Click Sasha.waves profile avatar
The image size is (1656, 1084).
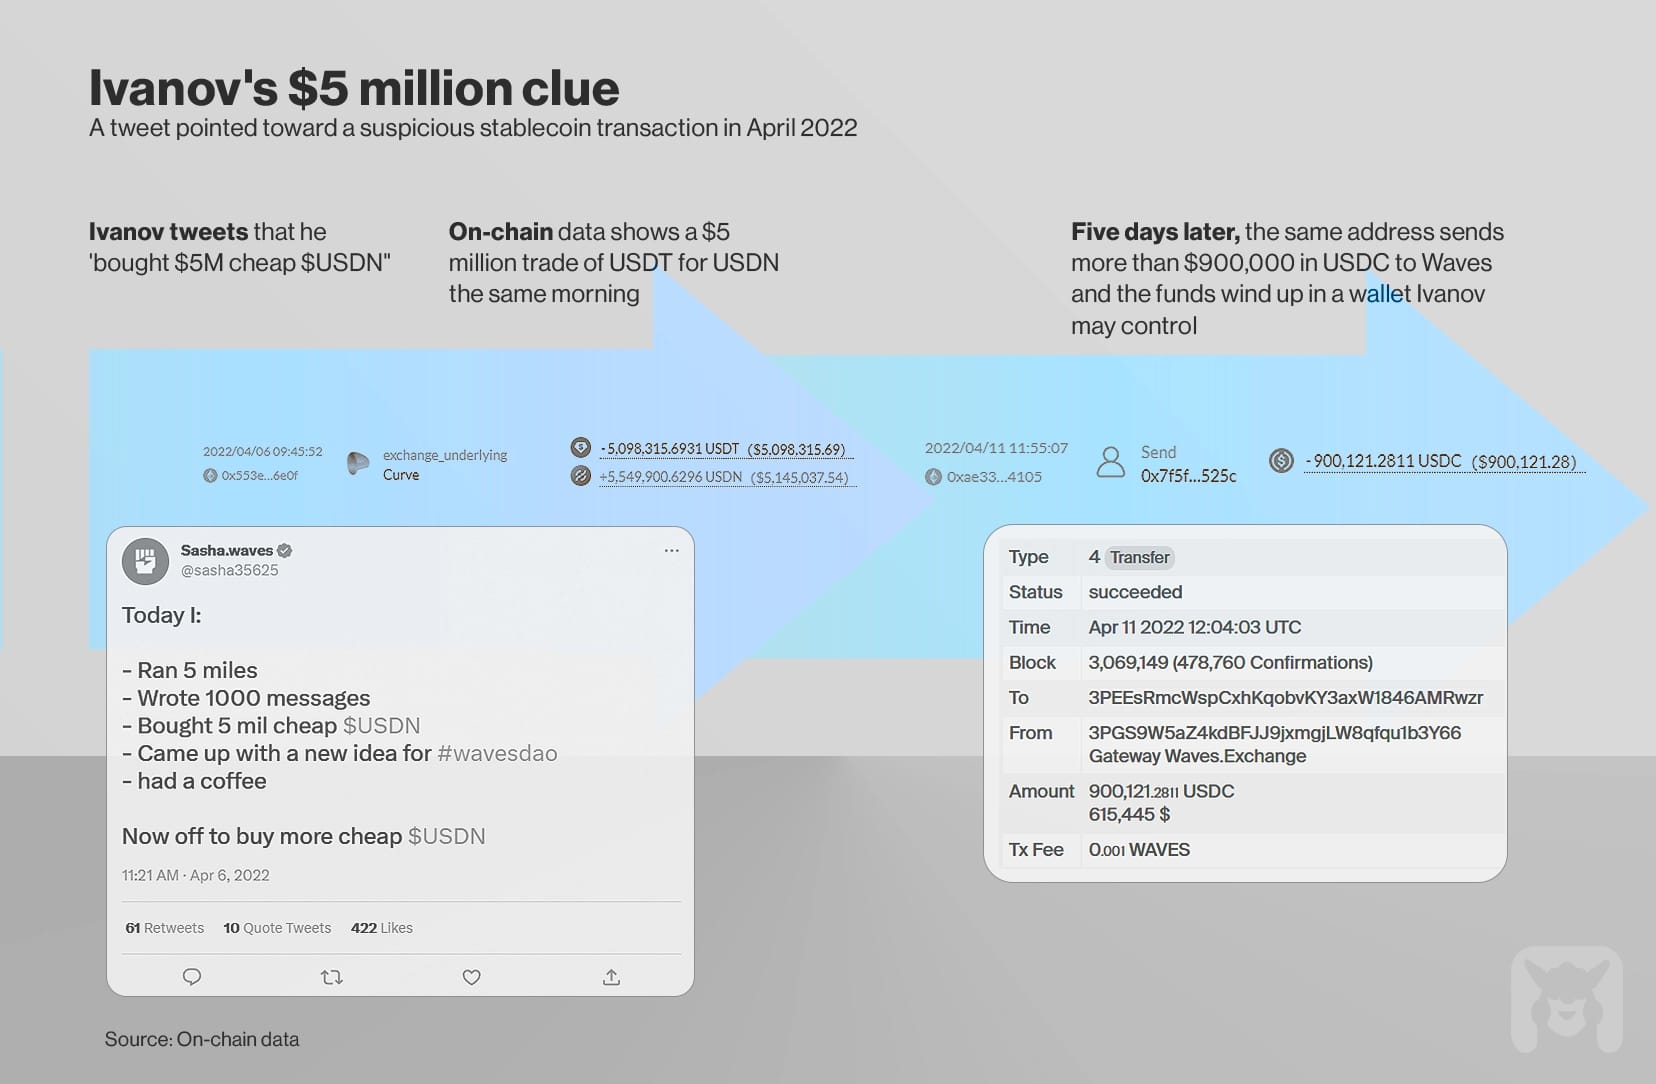tap(145, 561)
